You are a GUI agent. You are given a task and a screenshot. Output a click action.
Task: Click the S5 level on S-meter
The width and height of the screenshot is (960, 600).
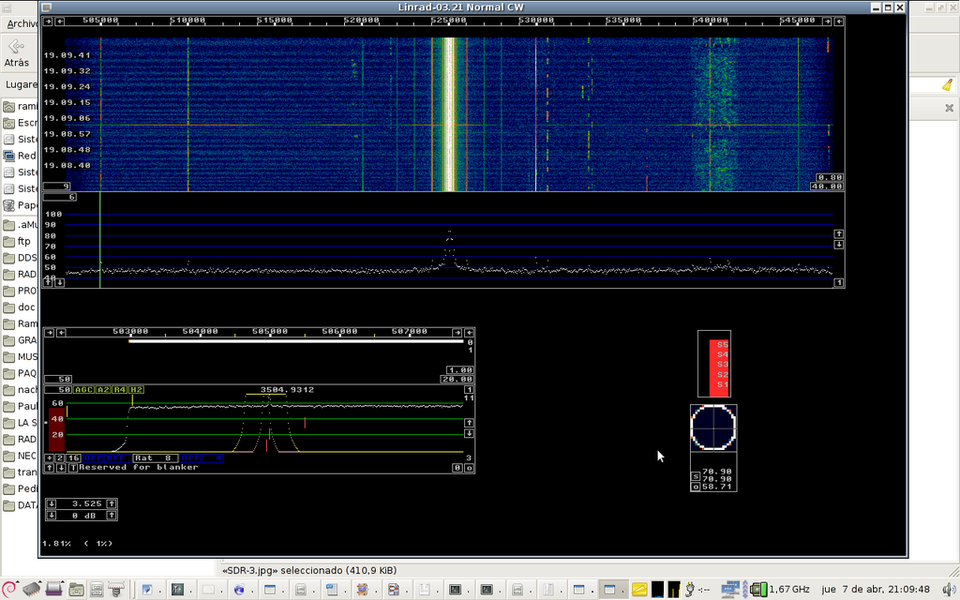coord(721,344)
